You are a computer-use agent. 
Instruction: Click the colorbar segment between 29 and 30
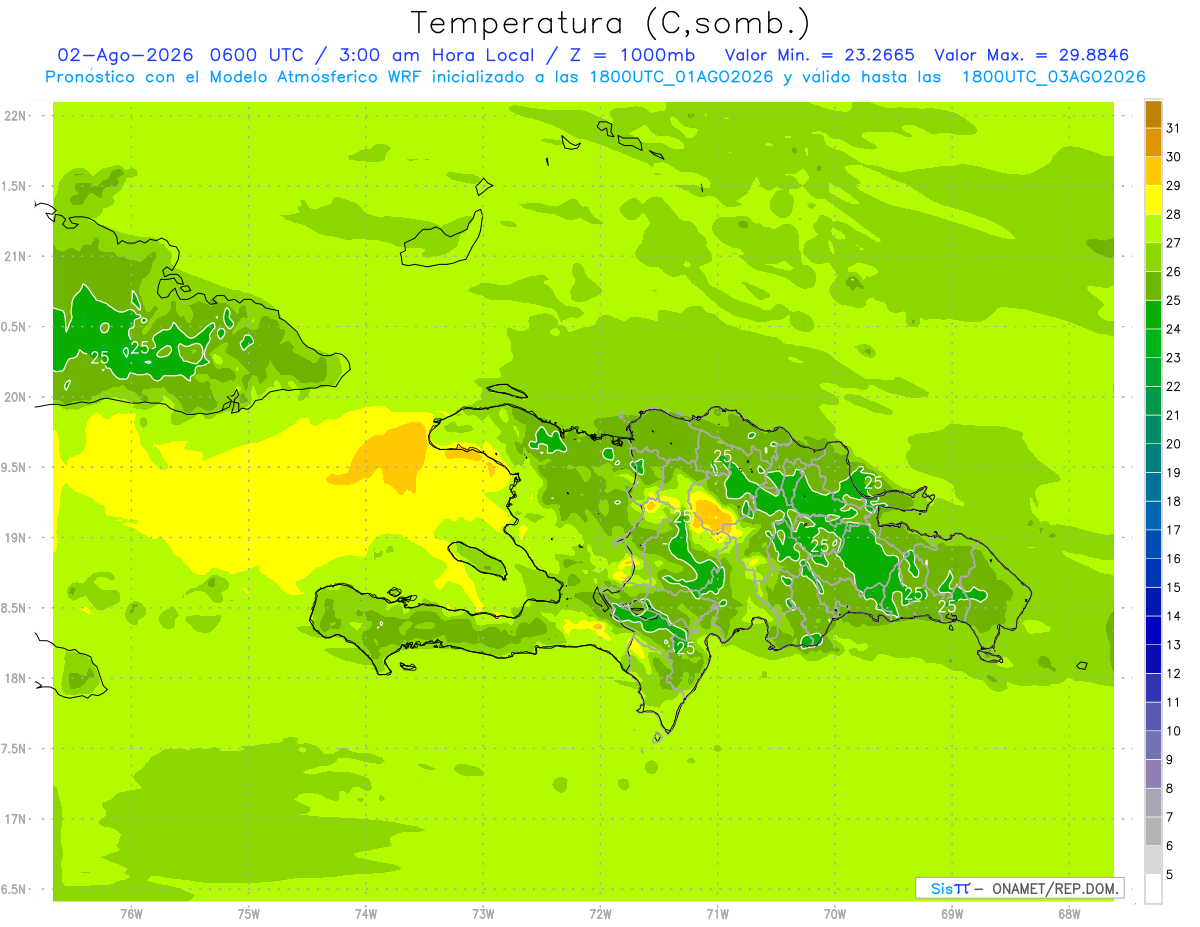click(1153, 171)
